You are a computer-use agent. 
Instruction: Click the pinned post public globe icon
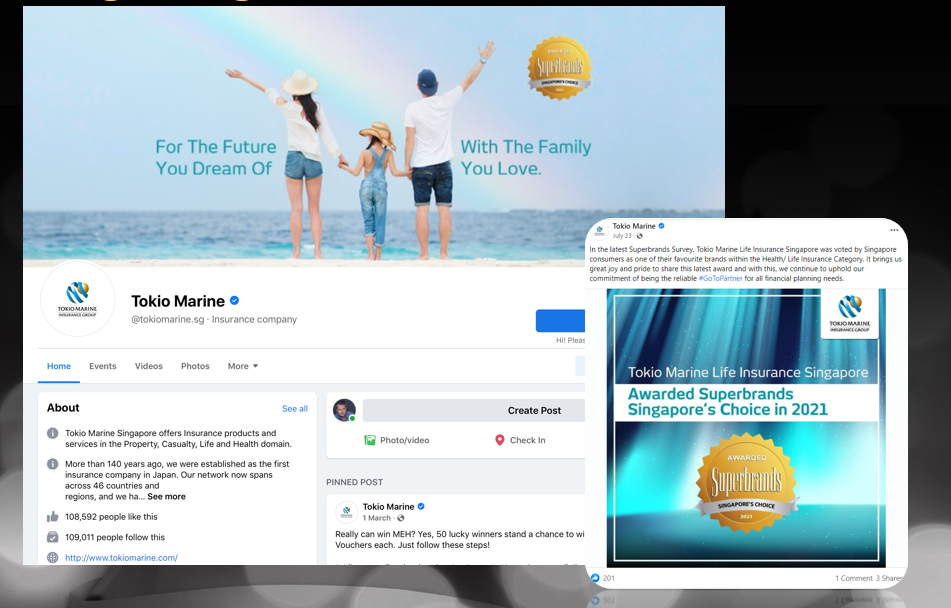point(400,518)
